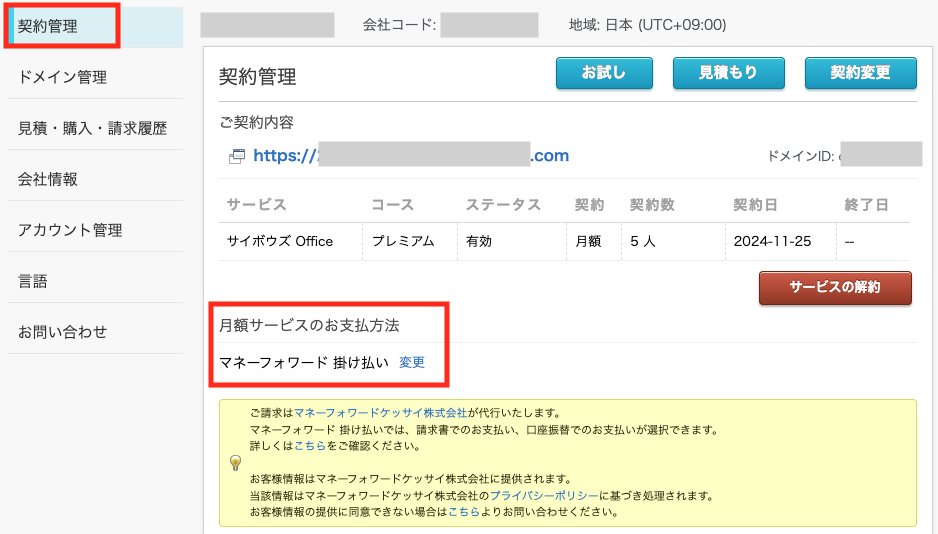938x534 pixels.
Task: Open アカウント管理 in the sidebar
Action: (x=70, y=230)
